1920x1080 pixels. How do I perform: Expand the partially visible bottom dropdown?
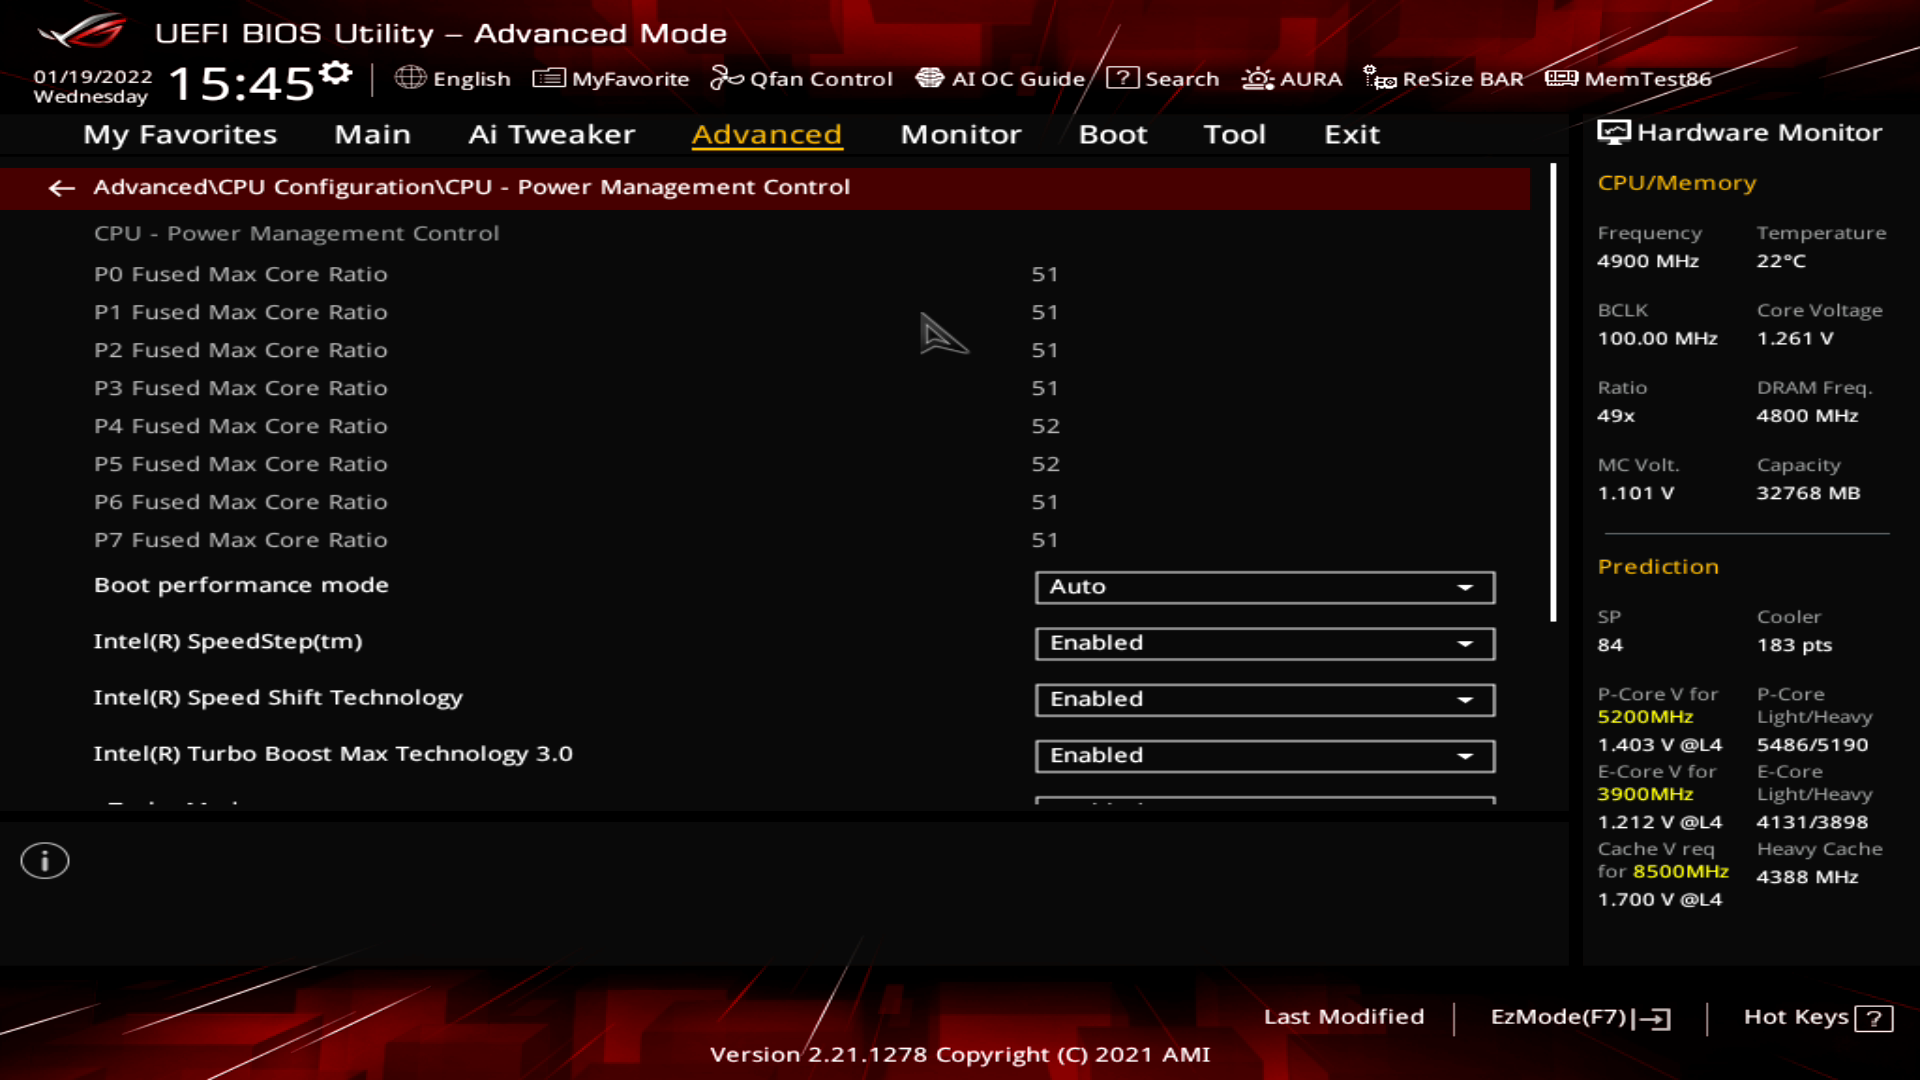point(1466,802)
